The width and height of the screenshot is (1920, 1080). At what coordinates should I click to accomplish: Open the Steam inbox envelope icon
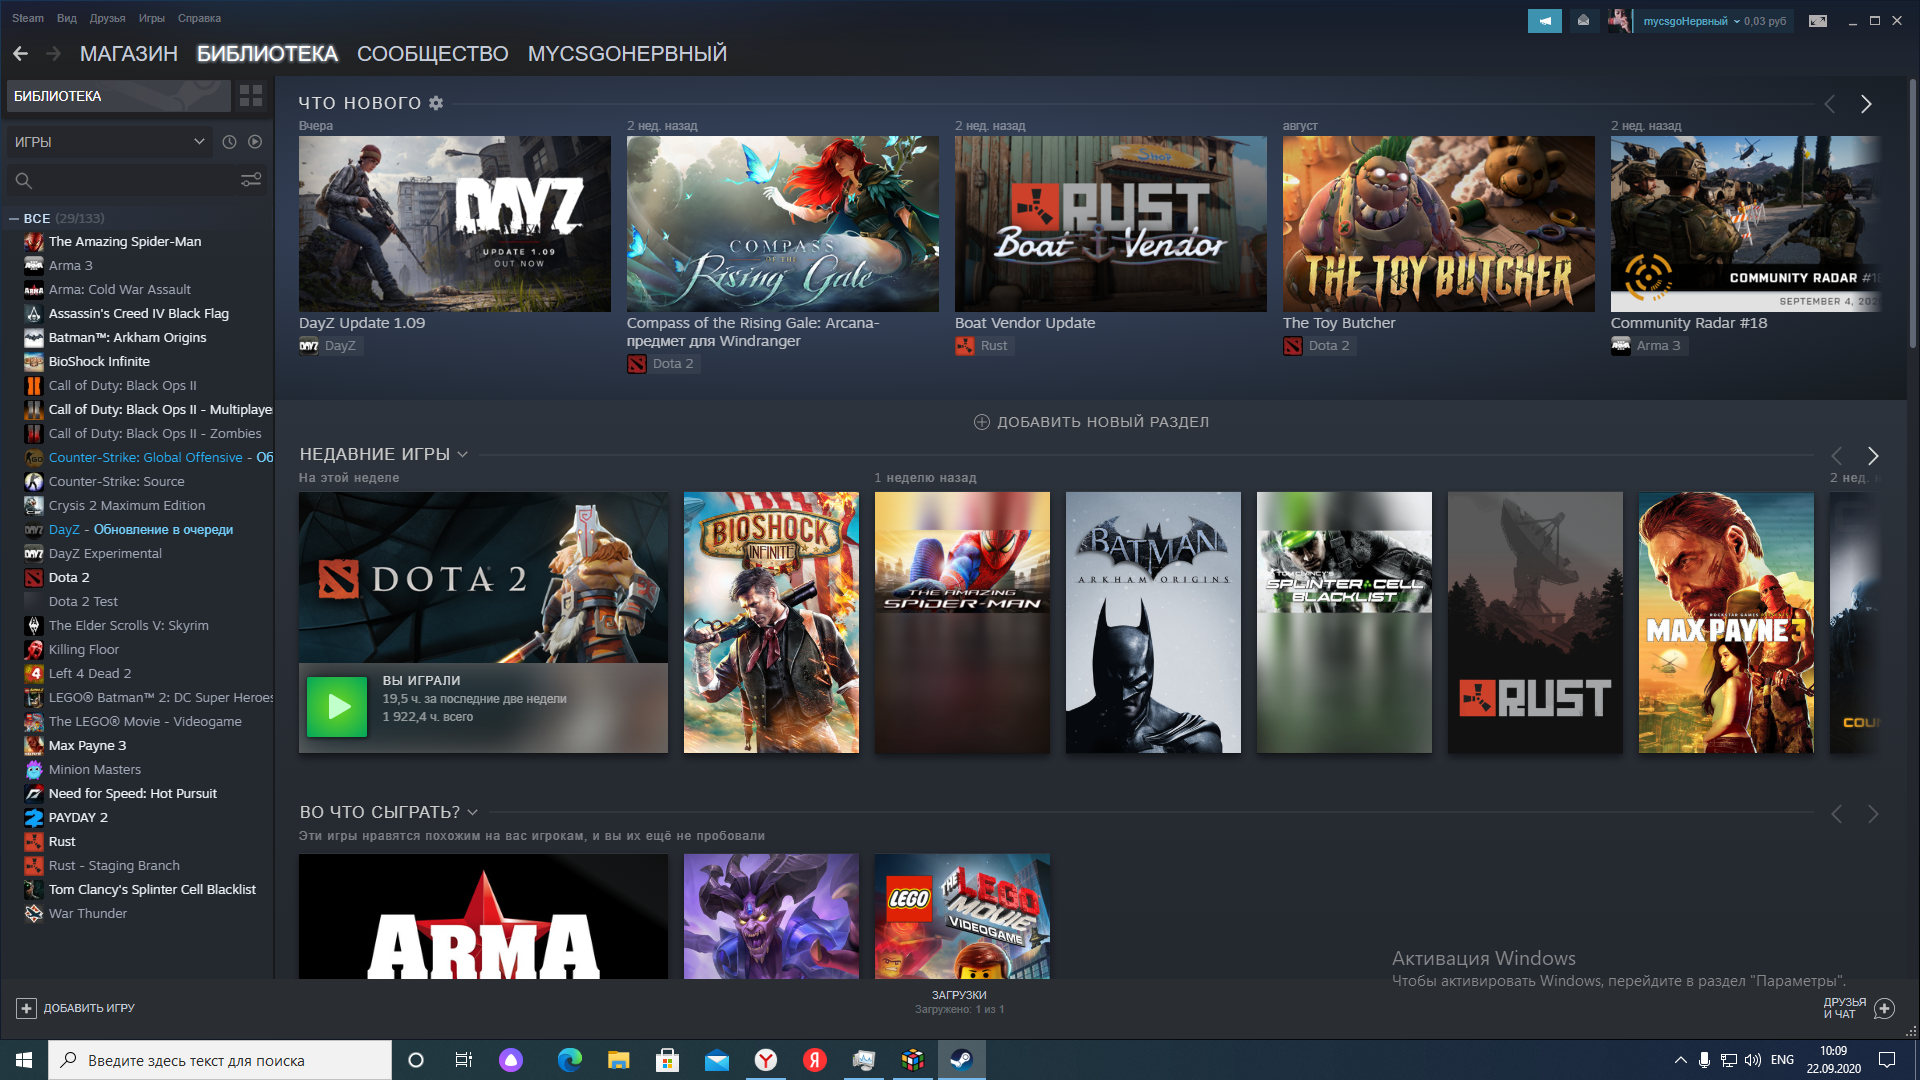[1583, 20]
